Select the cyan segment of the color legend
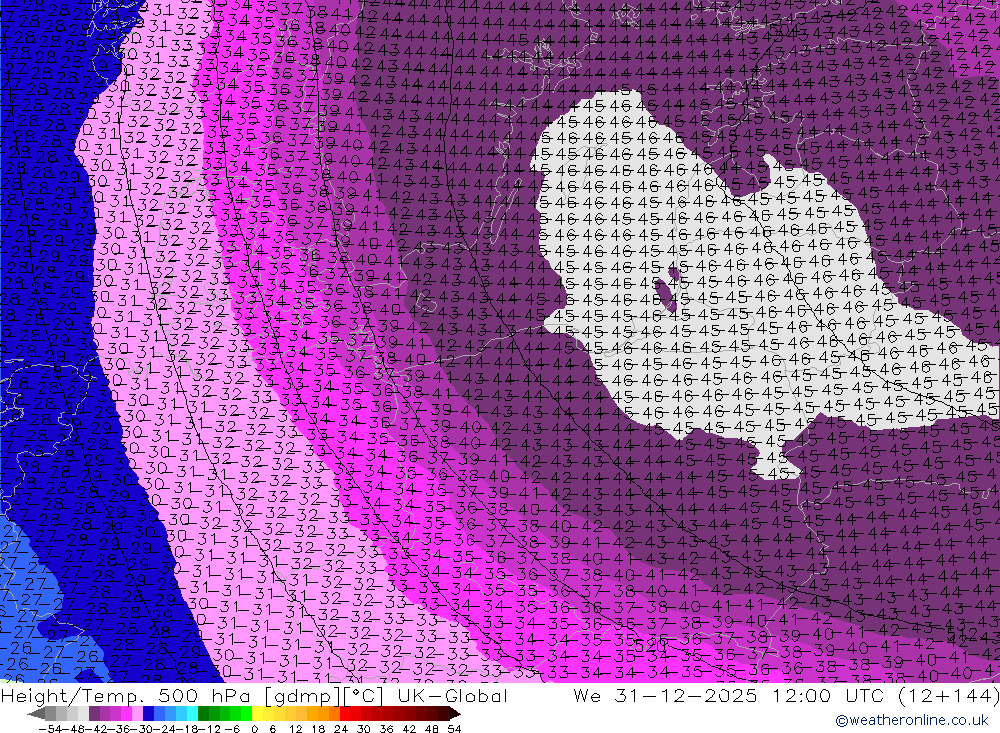Screen dimensions: 1000x733 pyautogui.click(x=191, y=713)
